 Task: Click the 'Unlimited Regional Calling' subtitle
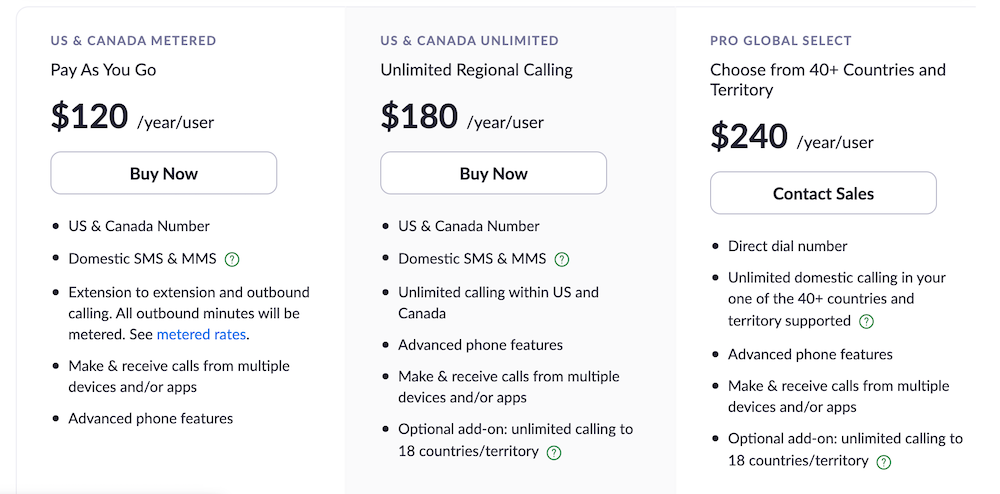click(x=476, y=69)
